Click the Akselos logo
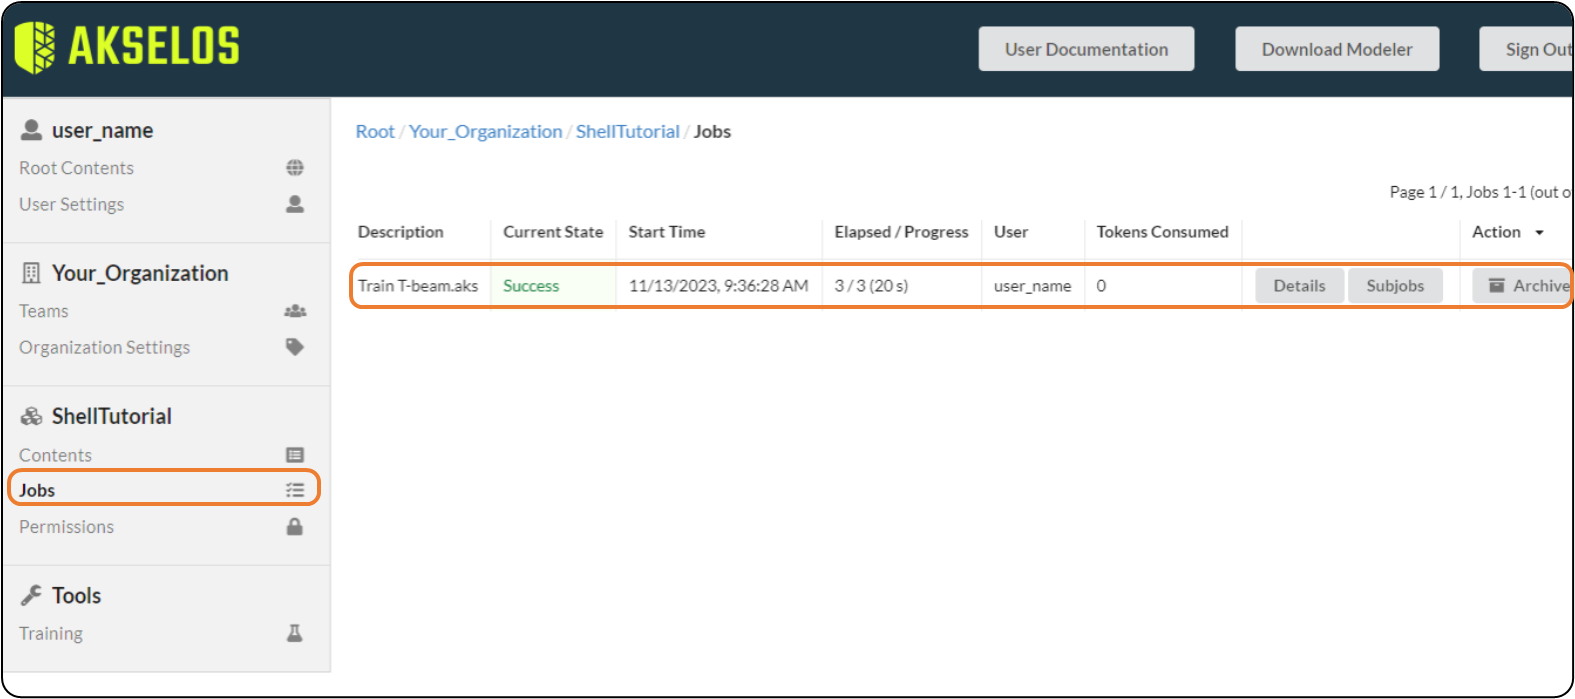 (127, 47)
